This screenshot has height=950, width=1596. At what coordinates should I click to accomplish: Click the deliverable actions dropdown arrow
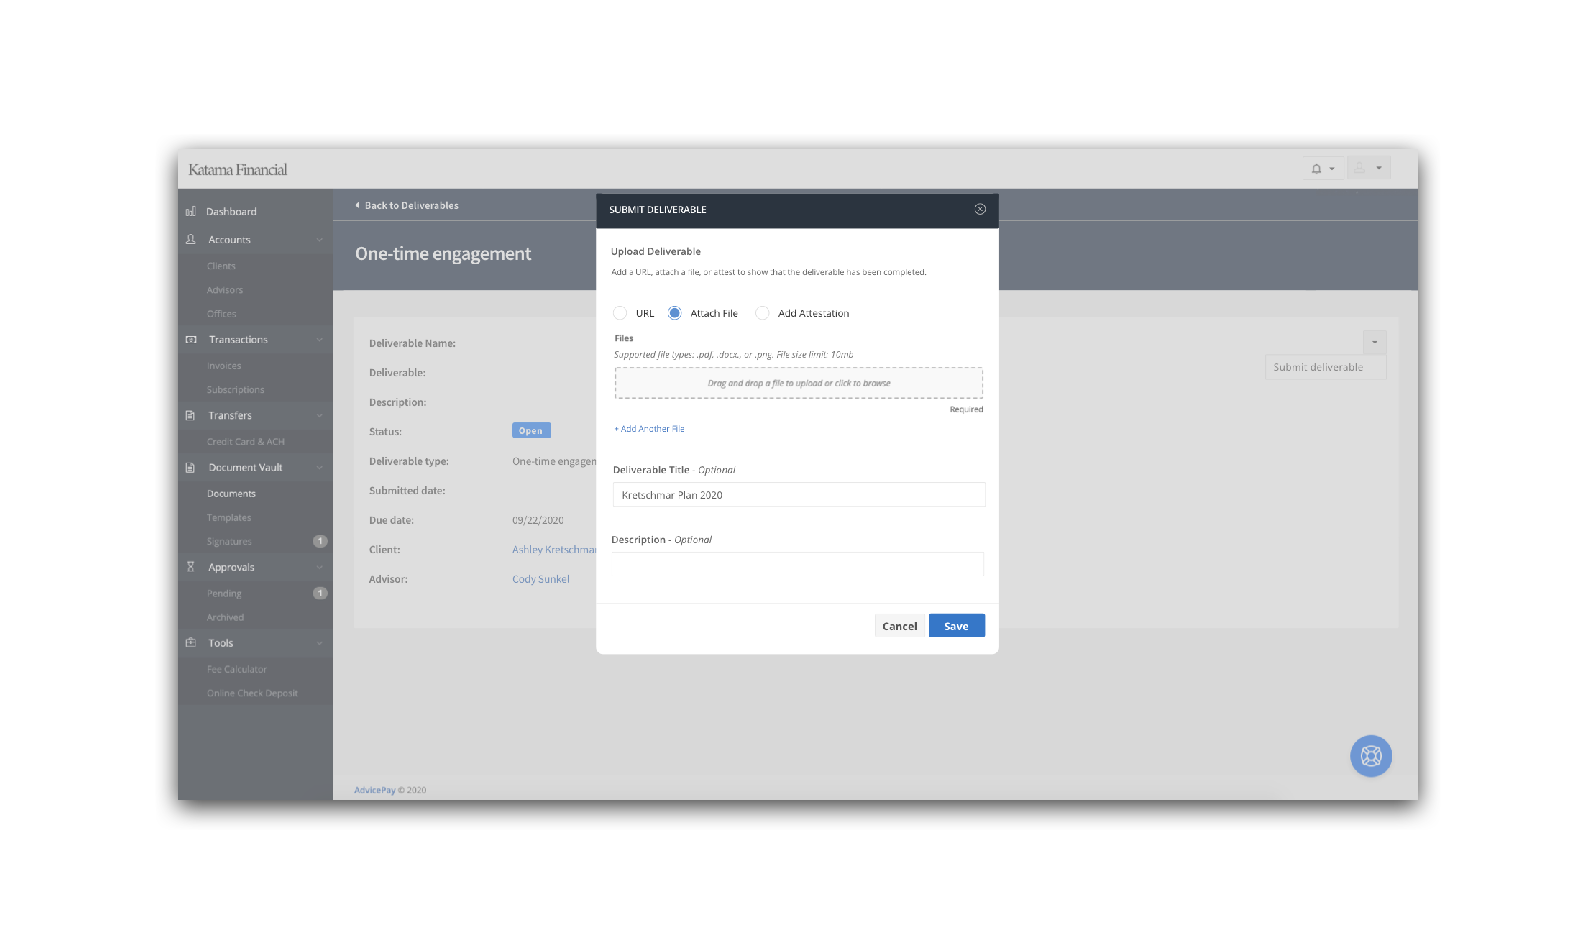click(1375, 342)
